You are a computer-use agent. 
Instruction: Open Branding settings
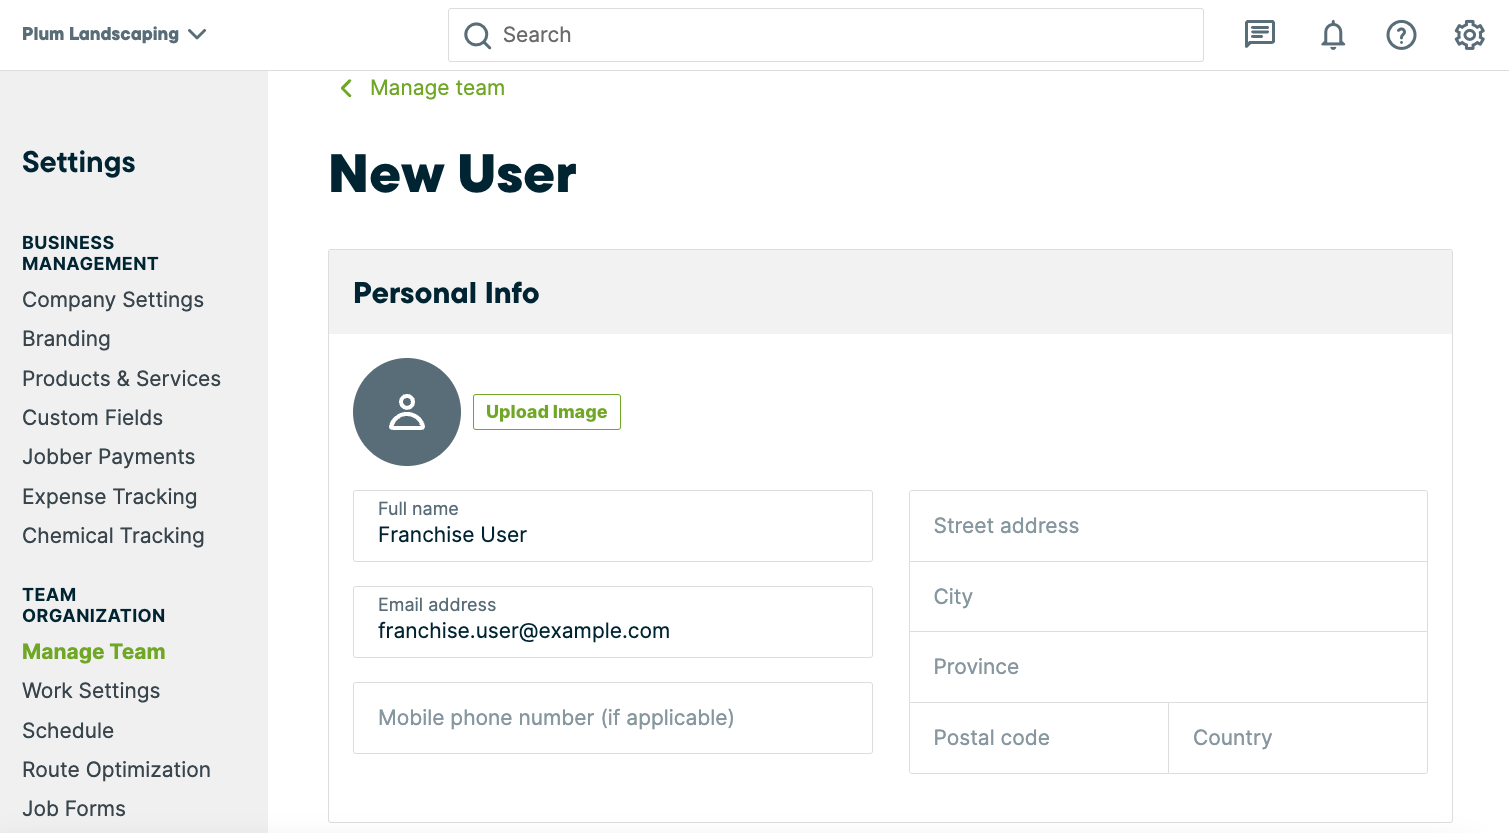tap(66, 339)
